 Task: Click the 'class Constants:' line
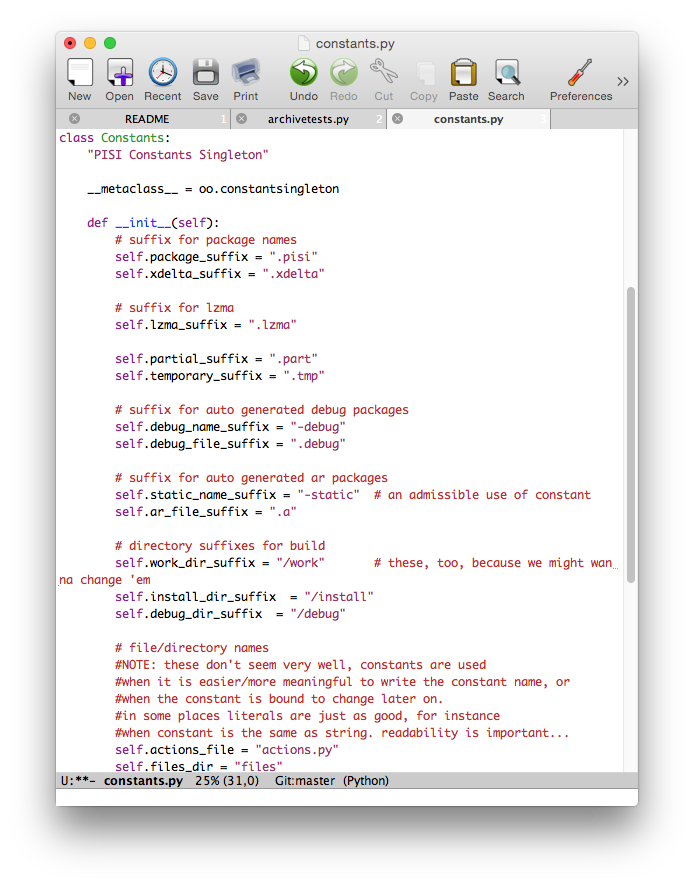pyautogui.click(x=115, y=138)
